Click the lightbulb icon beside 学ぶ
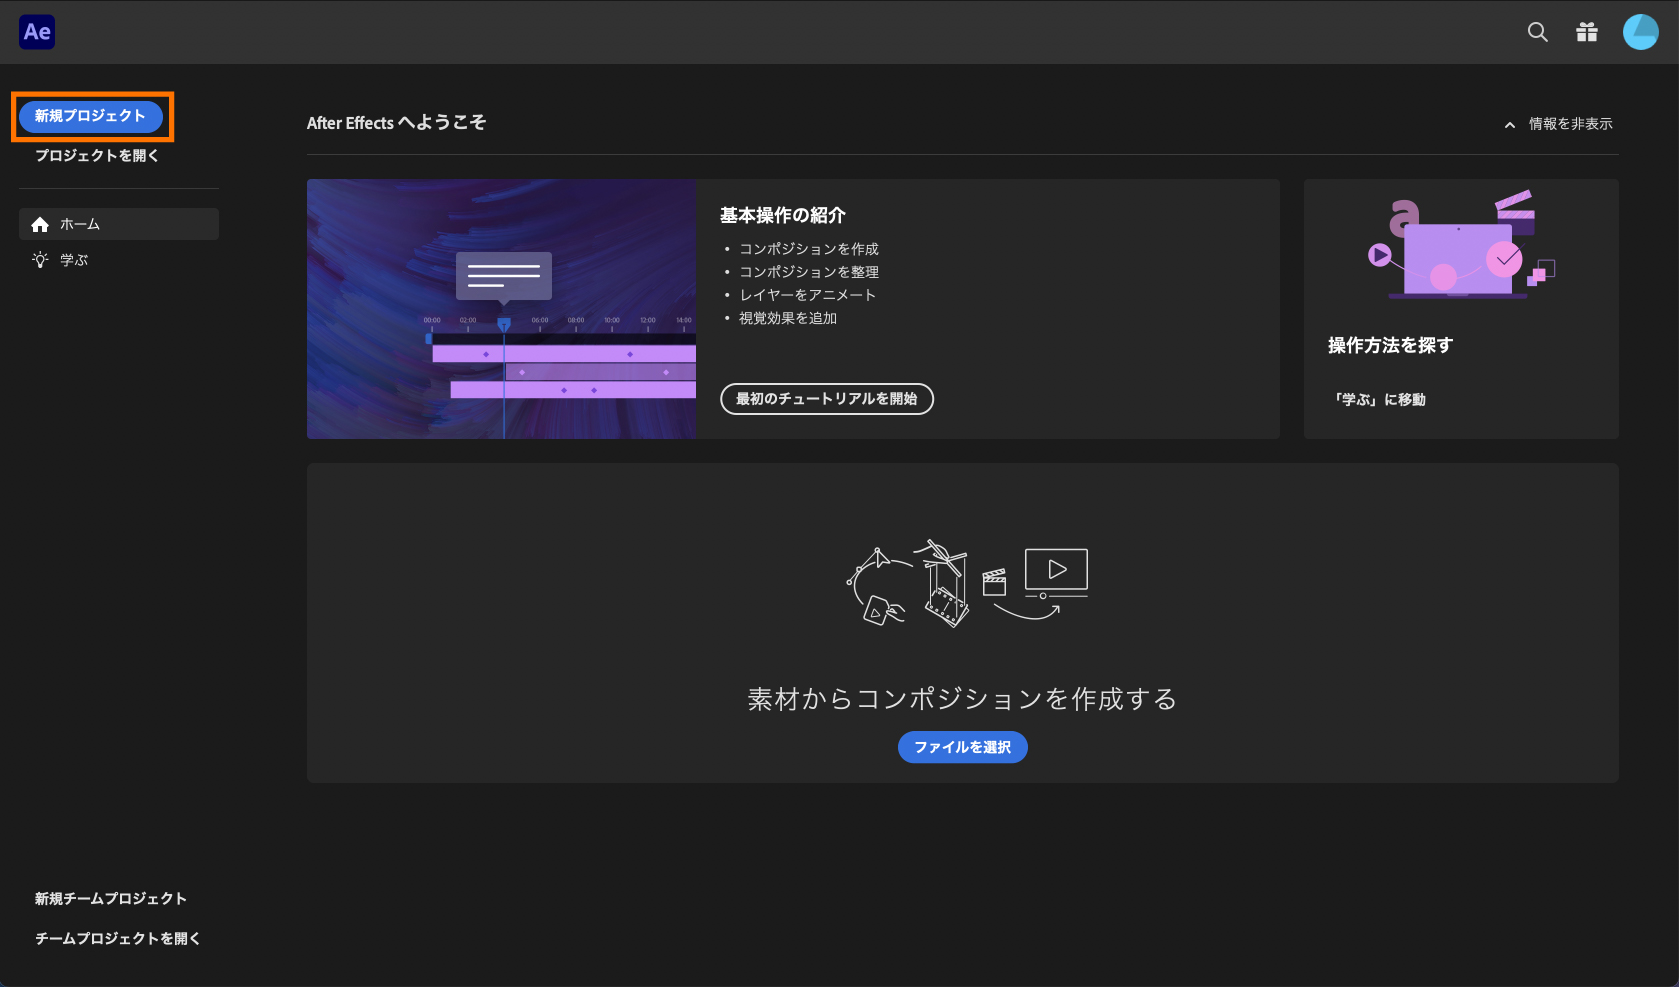Screen dimensions: 1679x987 pos(40,260)
